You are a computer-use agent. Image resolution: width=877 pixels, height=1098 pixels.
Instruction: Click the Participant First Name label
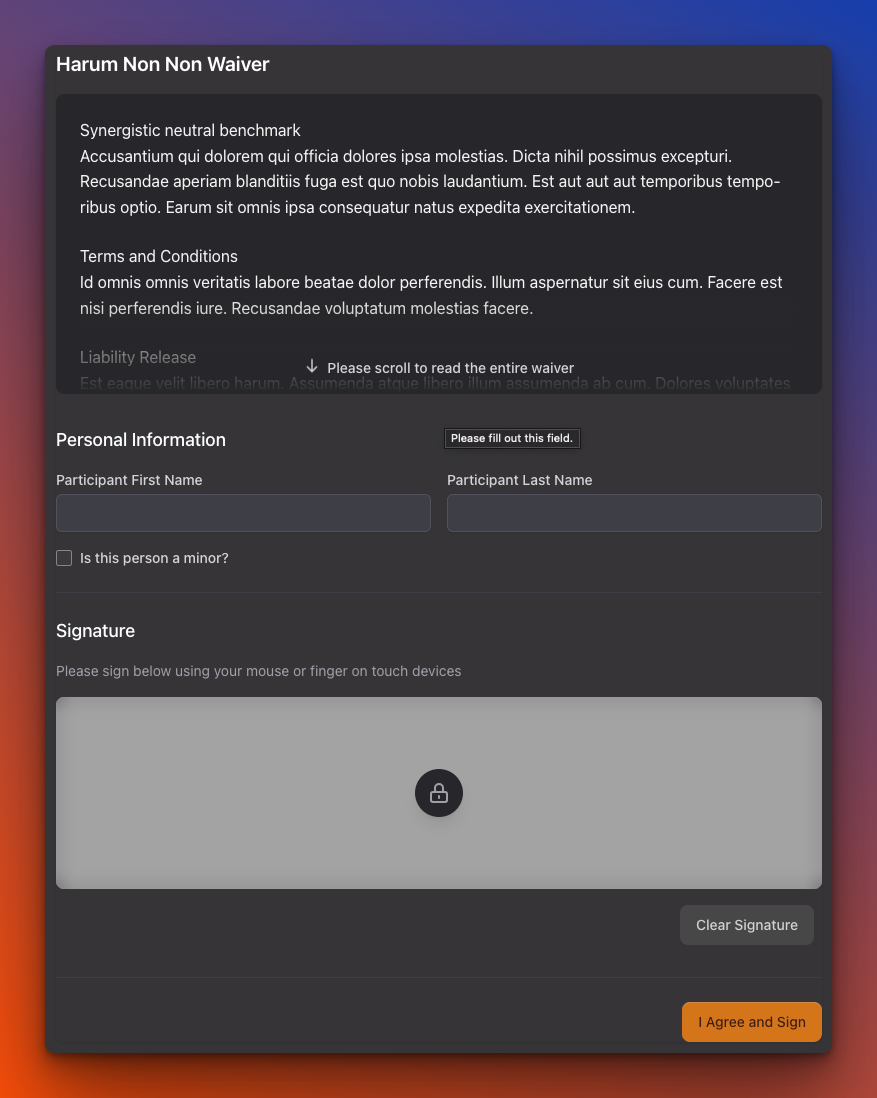point(129,480)
